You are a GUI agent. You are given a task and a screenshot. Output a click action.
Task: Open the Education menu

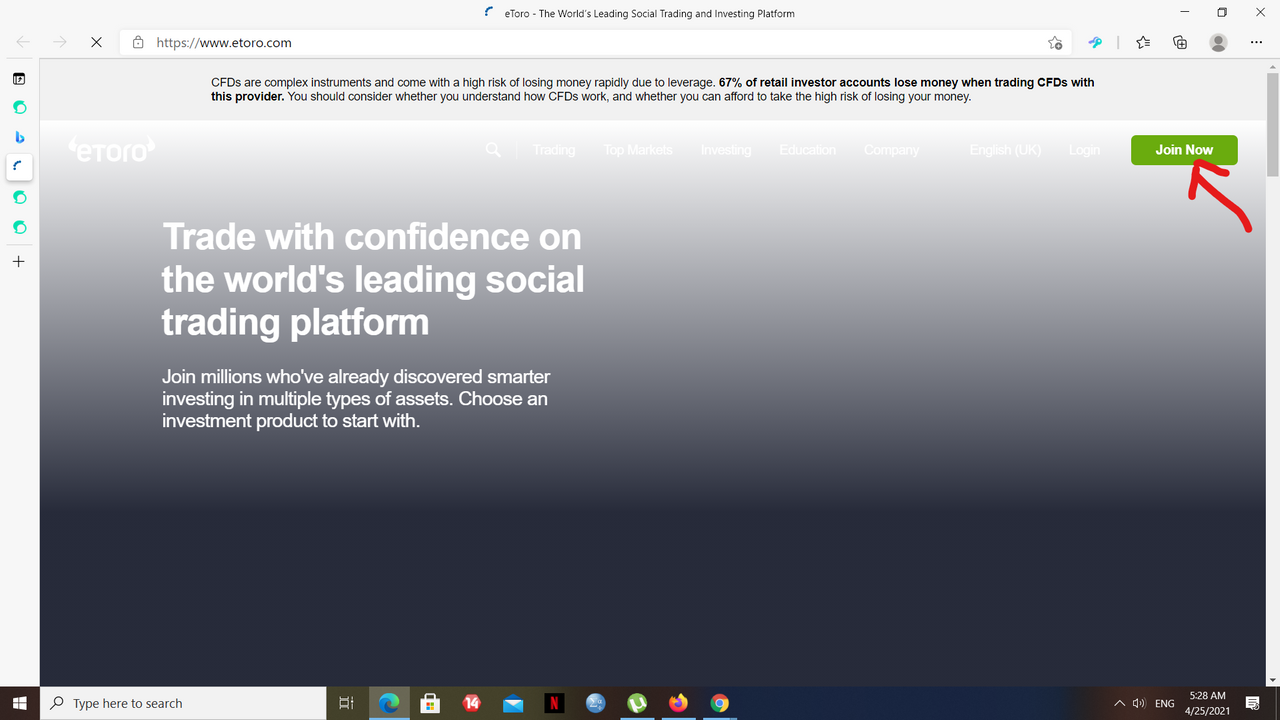[807, 150]
